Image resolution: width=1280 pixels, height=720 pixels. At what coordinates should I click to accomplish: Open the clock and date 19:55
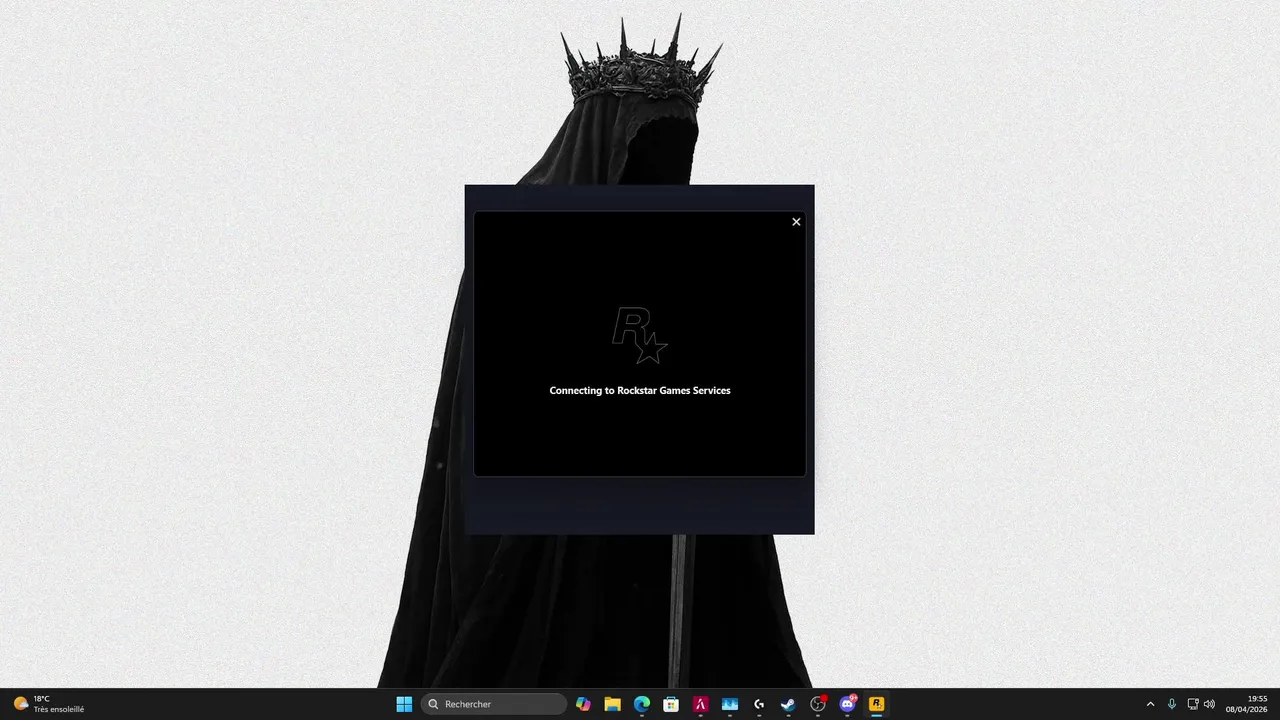pyautogui.click(x=1247, y=704)
